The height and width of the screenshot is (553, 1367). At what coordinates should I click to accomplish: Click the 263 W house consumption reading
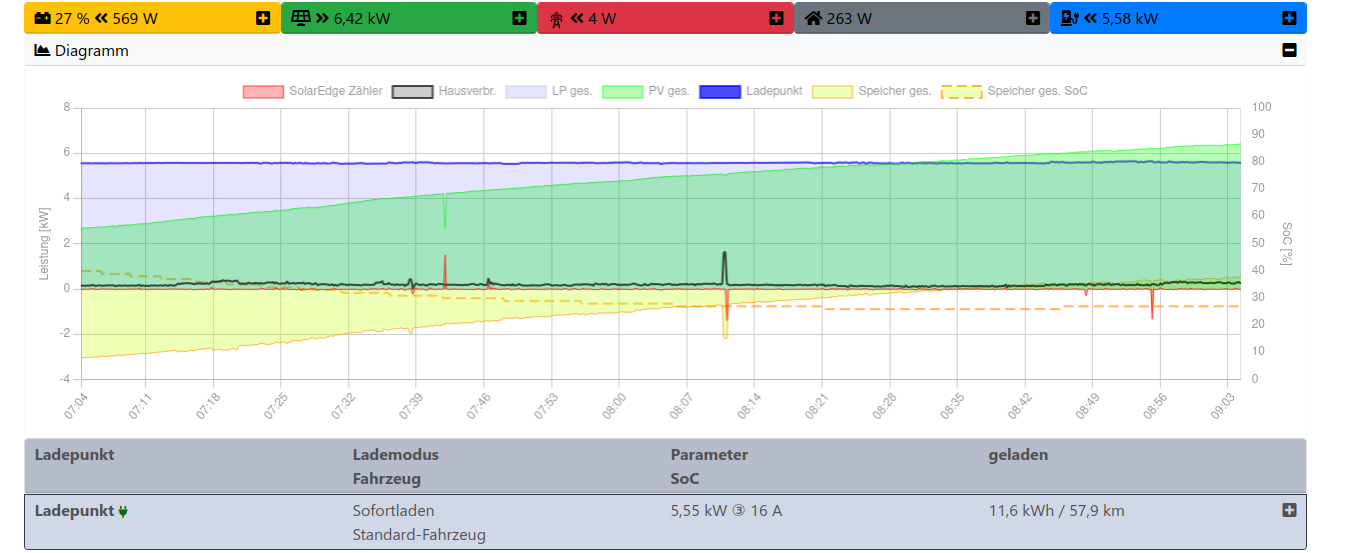(849, 18)
